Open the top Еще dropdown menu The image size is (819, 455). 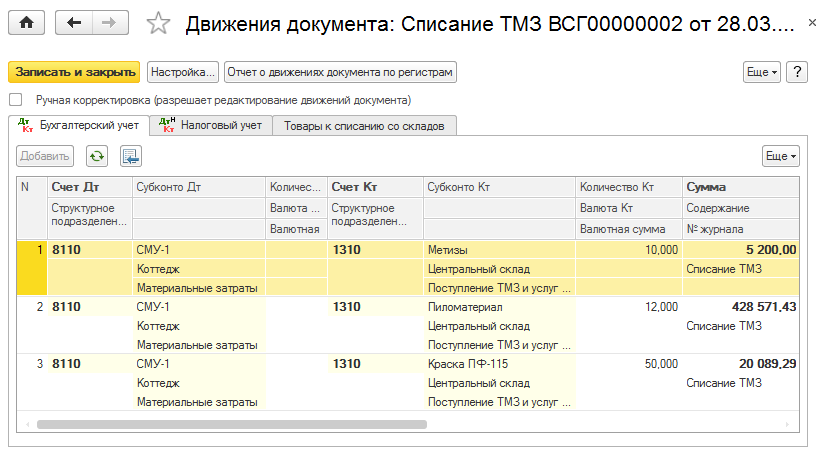[762, 72]
